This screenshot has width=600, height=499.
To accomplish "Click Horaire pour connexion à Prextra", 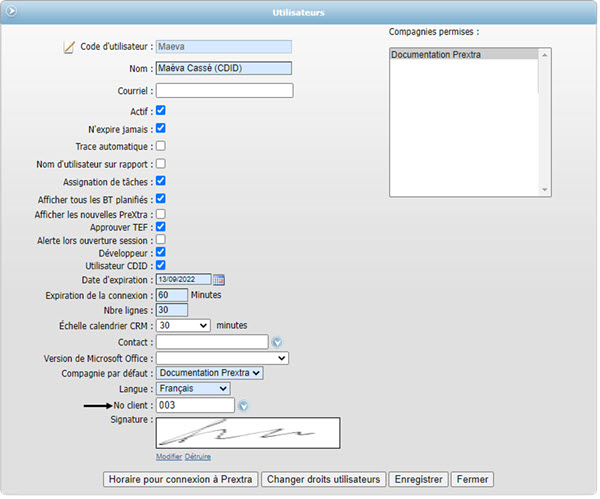I will click(x=180, y=480).
